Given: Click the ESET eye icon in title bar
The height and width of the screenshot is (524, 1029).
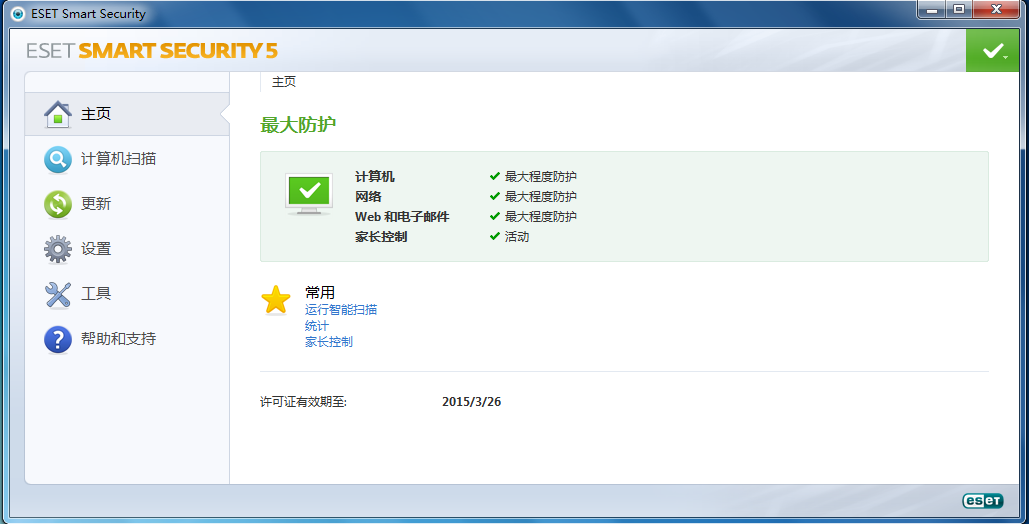Looking at the screenshot, I should [17, 14].
